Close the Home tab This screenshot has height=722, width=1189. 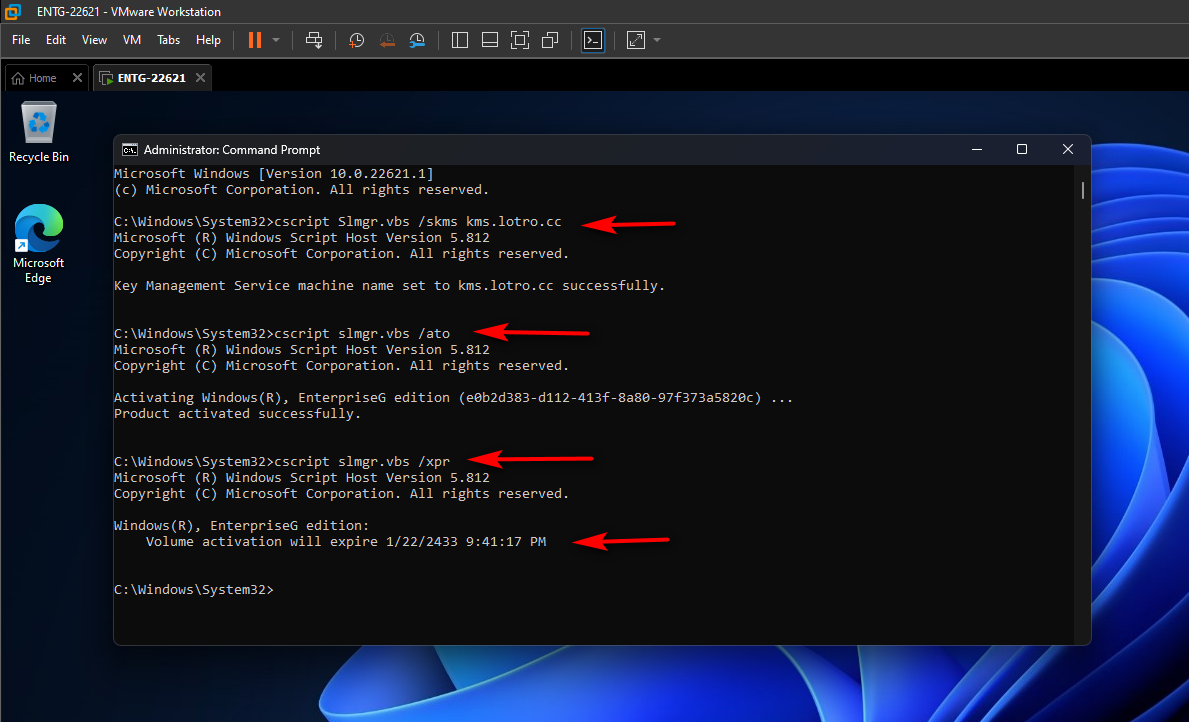point(77,78)
